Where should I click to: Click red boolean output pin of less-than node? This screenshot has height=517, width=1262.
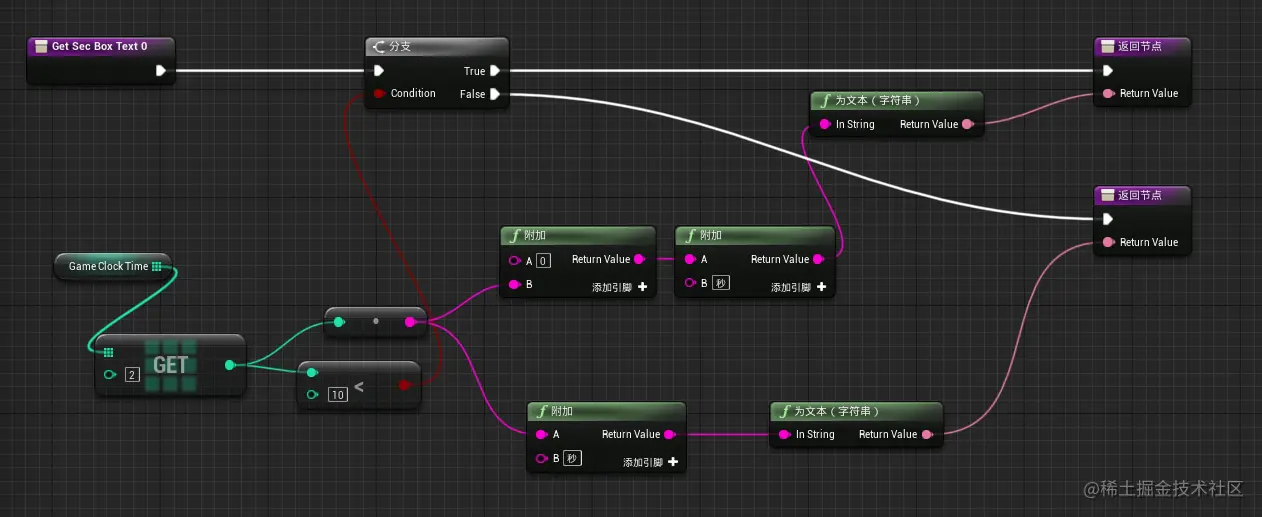404,385
